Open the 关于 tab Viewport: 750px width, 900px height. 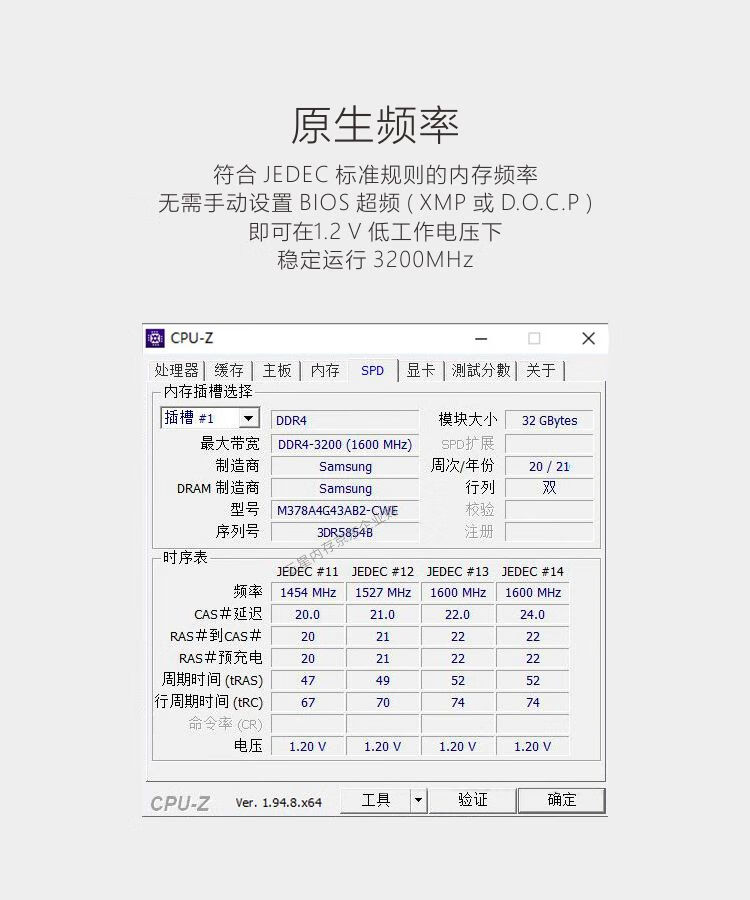541,370
